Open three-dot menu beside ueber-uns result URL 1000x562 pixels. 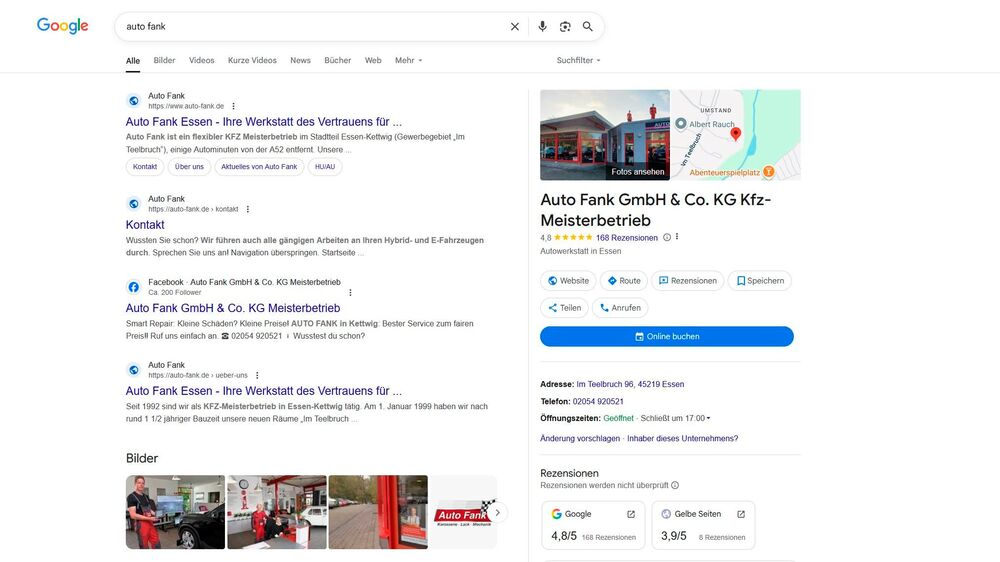(257, 376)
